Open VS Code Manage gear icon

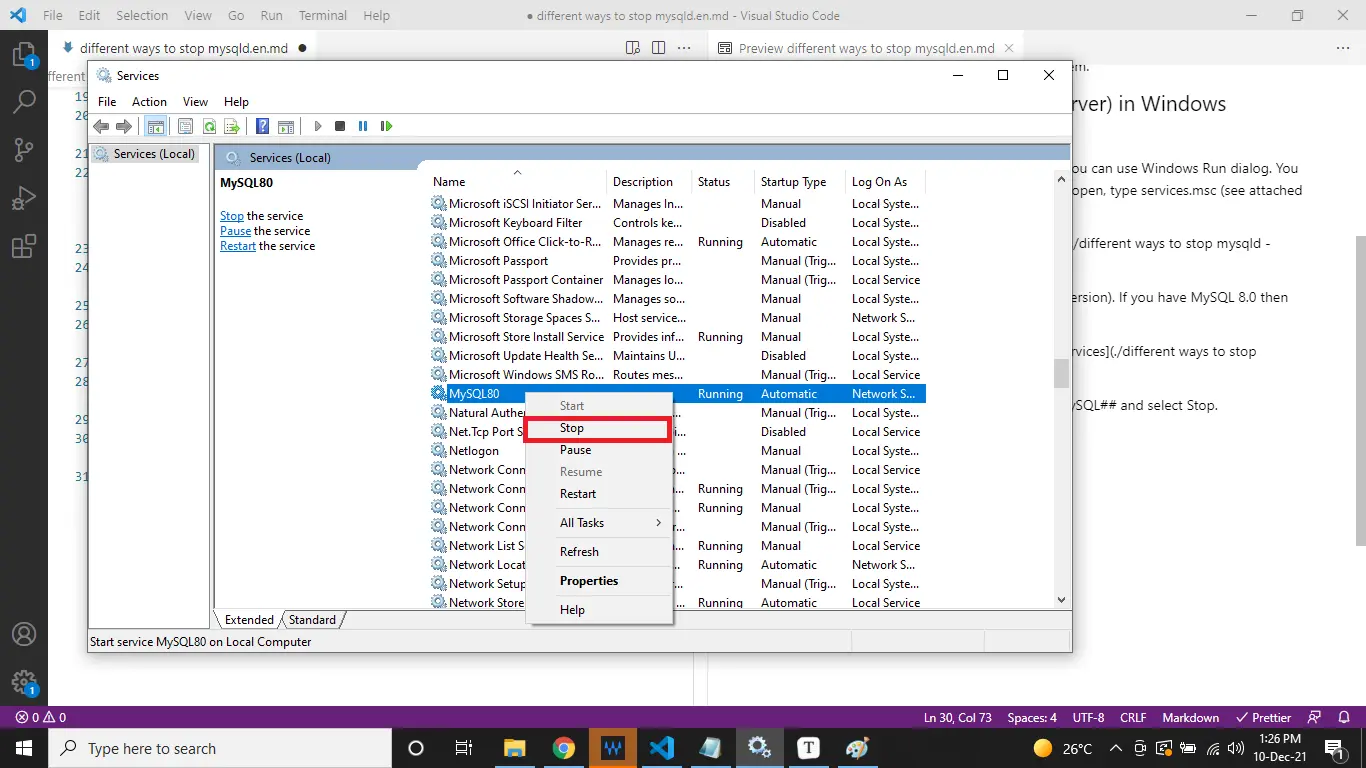(24, 683)
